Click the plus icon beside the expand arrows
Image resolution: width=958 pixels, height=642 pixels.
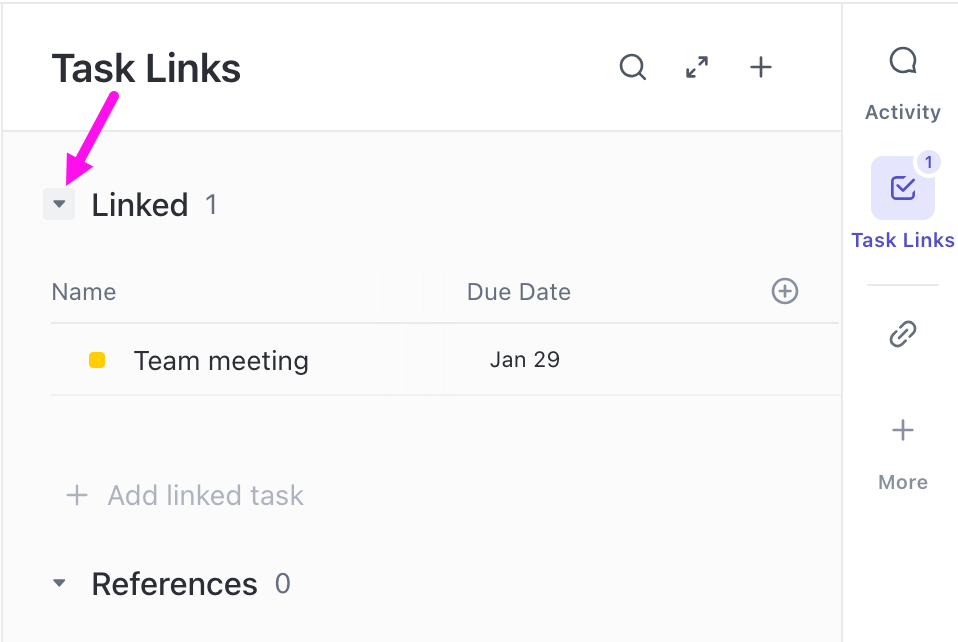[761, 68]
